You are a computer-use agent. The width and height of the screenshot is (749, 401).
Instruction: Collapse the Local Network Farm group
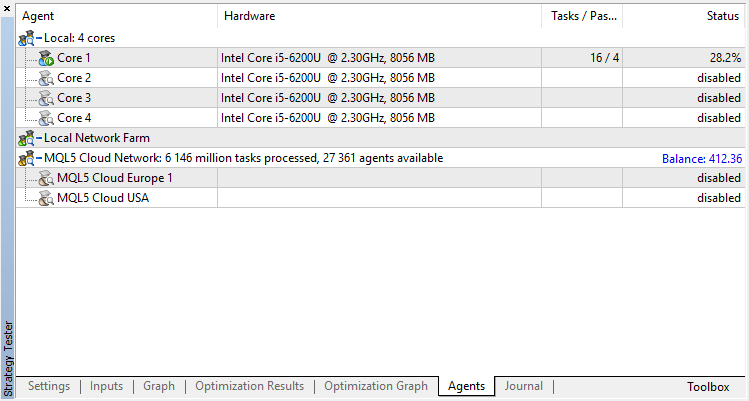[39, 138]
